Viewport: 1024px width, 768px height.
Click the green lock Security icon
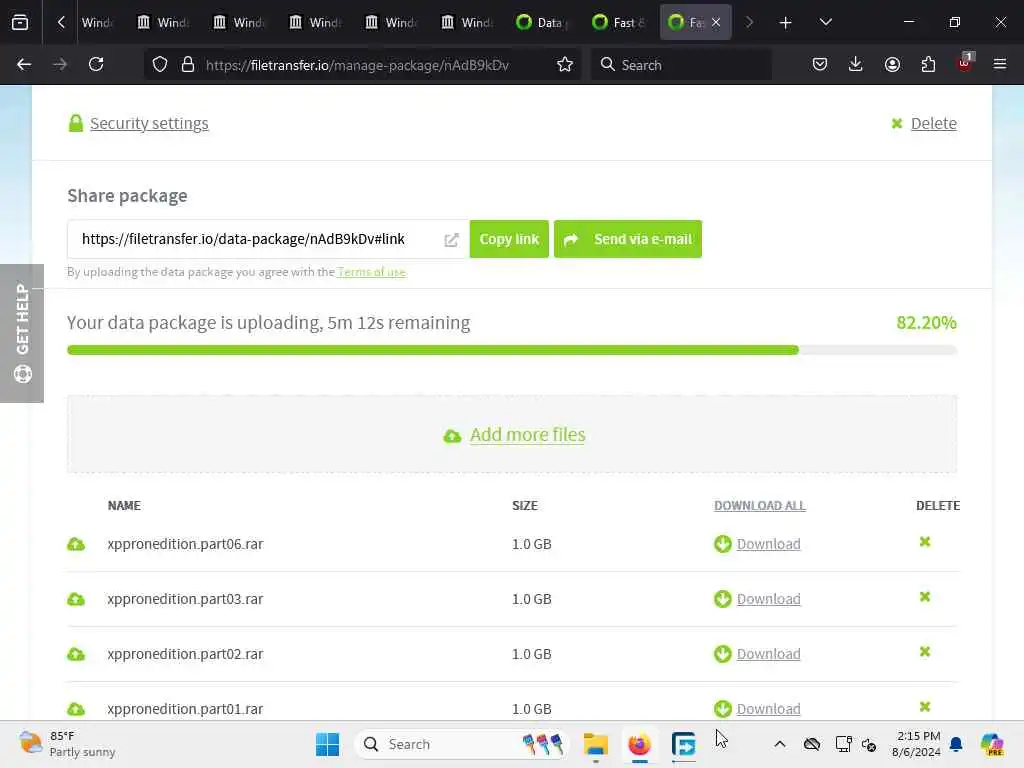click(x=76, y=123)
